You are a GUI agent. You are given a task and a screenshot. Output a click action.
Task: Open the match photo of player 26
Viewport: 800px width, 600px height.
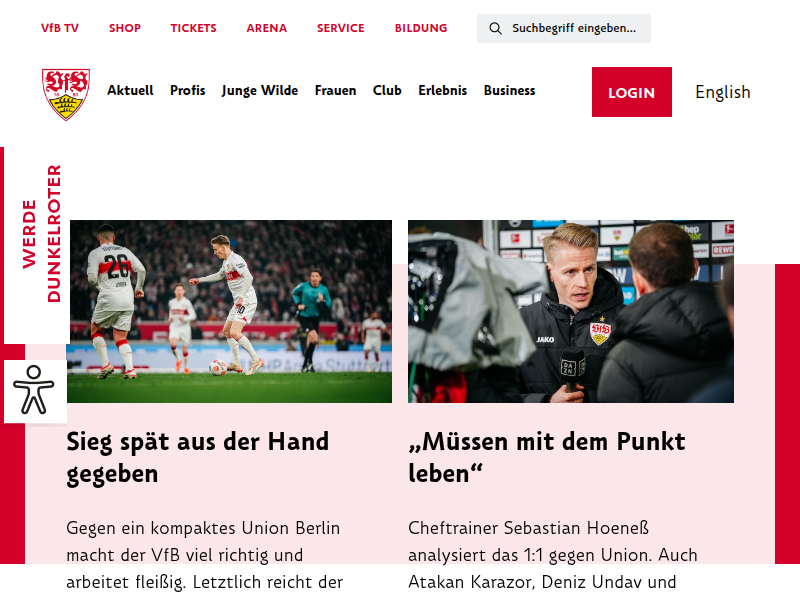pyautogui.click(x=229, y=311)
